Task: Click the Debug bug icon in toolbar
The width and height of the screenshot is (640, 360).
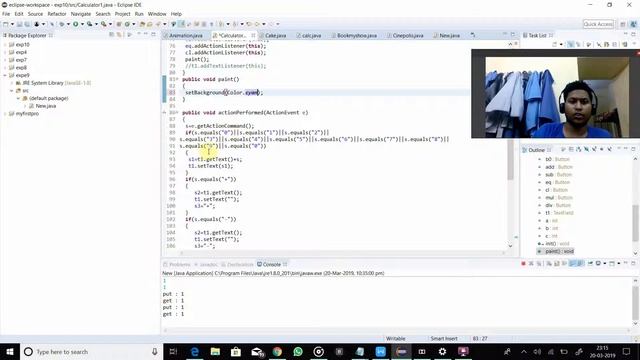Action: point(62,24)
